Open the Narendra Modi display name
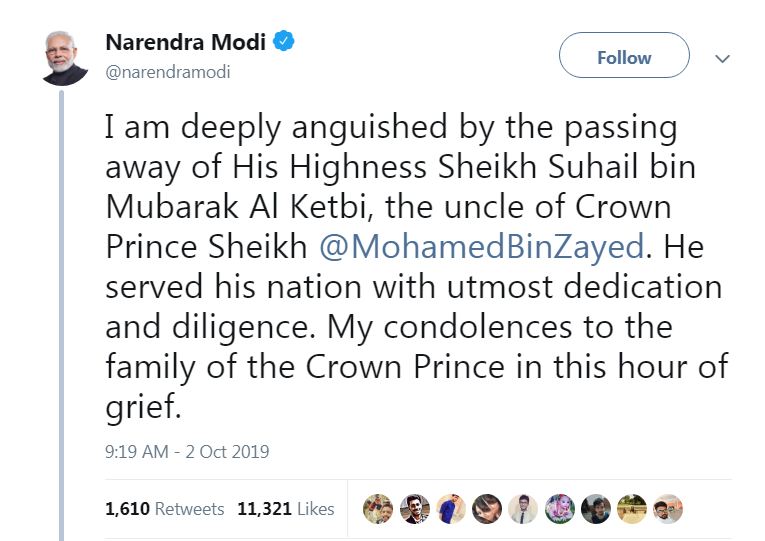Image resolution: width=765 pixels, height=541 pixels. (x=186, y=44)
